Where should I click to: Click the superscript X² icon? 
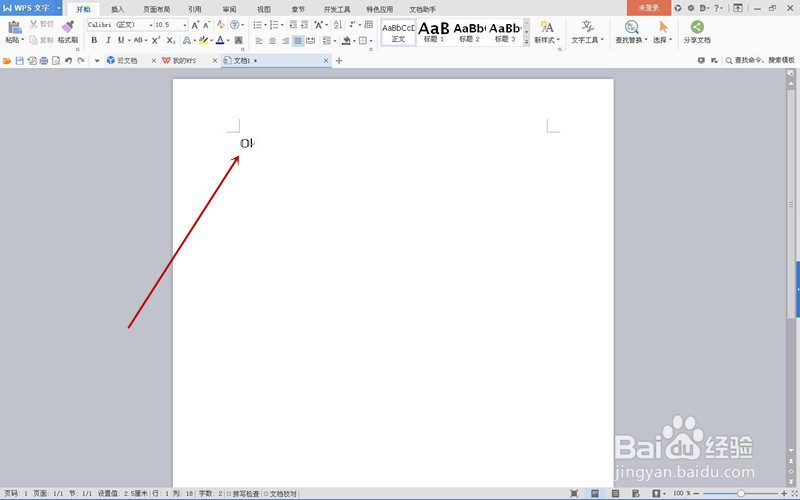pyautogui.click(x=156, y=40)
